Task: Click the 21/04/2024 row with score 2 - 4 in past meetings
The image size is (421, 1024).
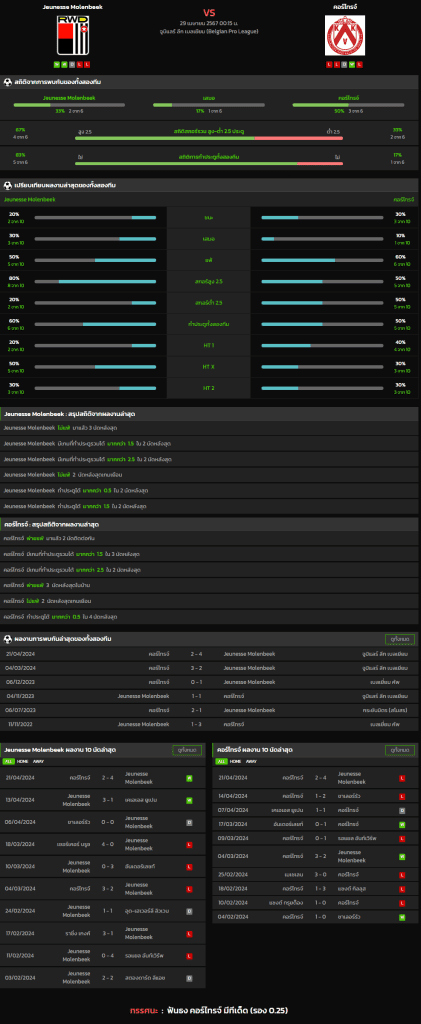Action: tap(210, 654)
